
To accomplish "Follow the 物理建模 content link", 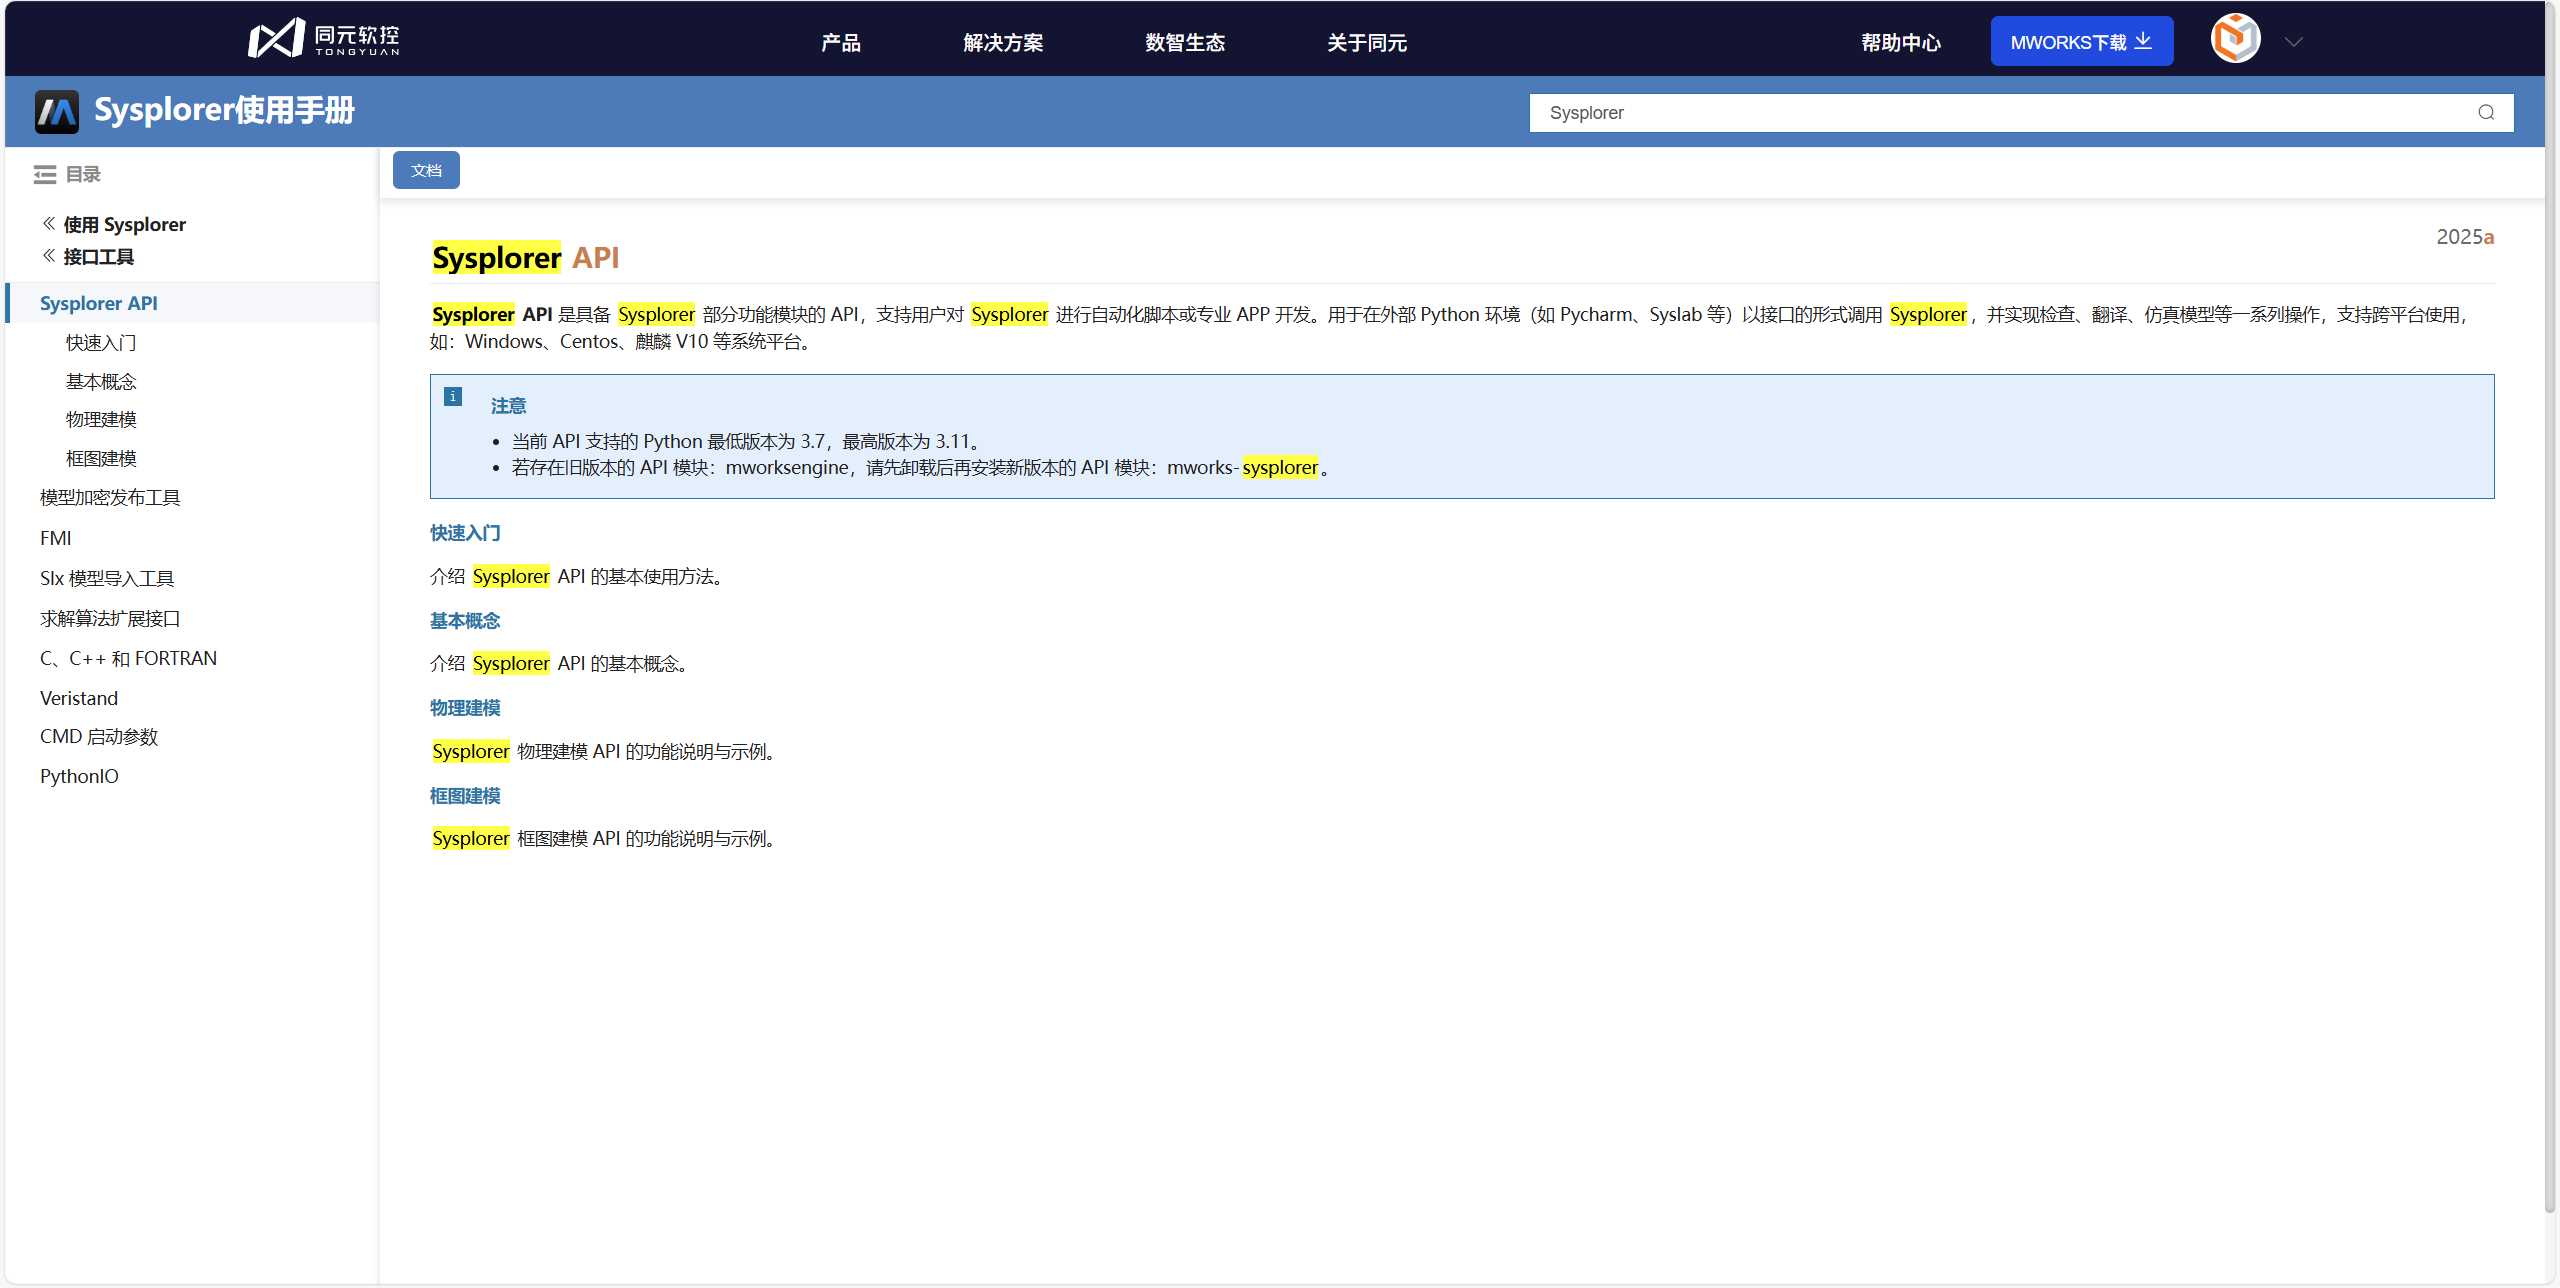I will coord(465,708).
